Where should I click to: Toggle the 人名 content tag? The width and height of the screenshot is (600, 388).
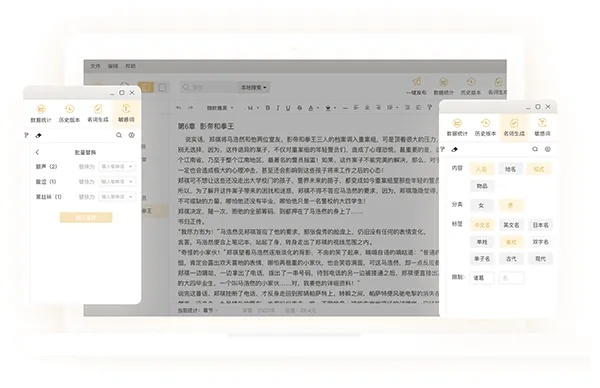[x=481, y=169]
